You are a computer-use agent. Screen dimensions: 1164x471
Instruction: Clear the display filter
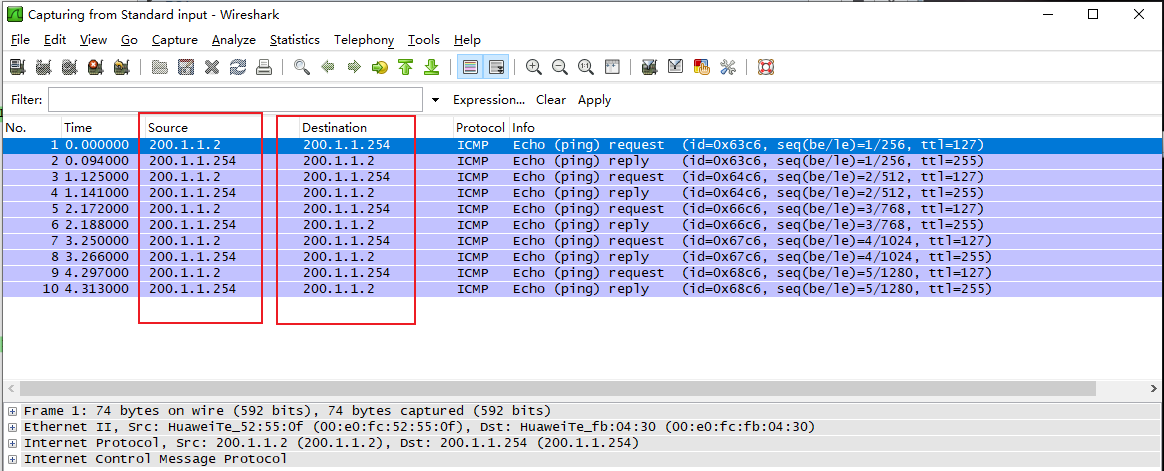tap(551, 100)
